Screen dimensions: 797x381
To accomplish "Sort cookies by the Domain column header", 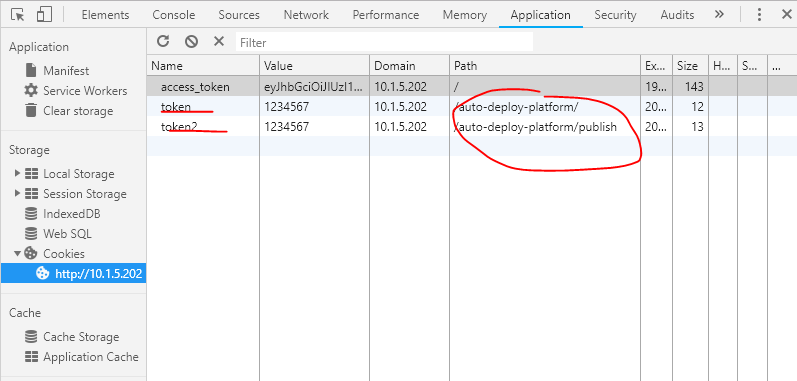I will (x=410, y=66).
